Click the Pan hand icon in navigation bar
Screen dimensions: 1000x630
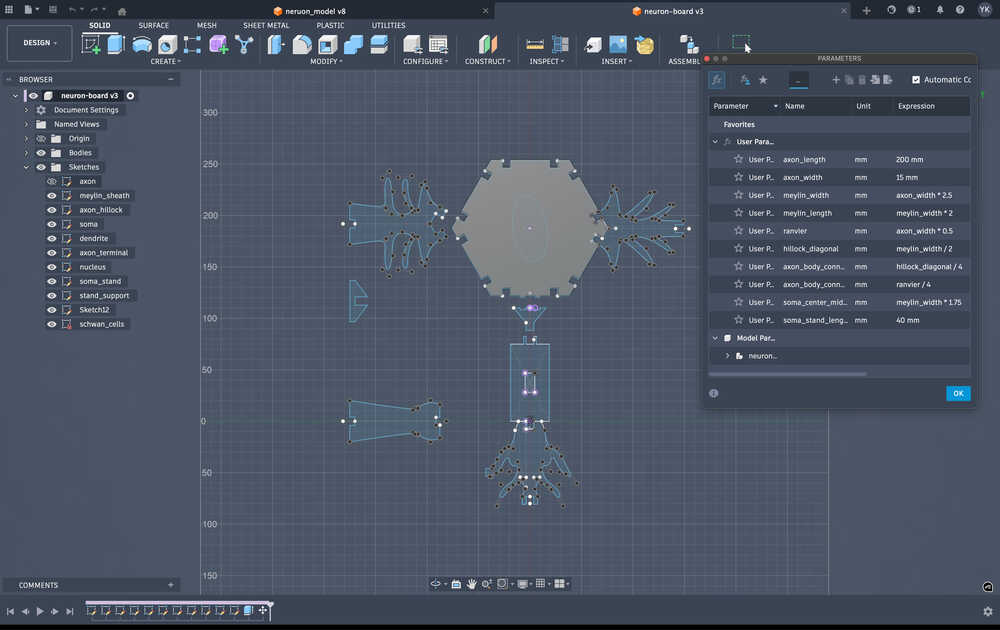(x=471, y=584)
